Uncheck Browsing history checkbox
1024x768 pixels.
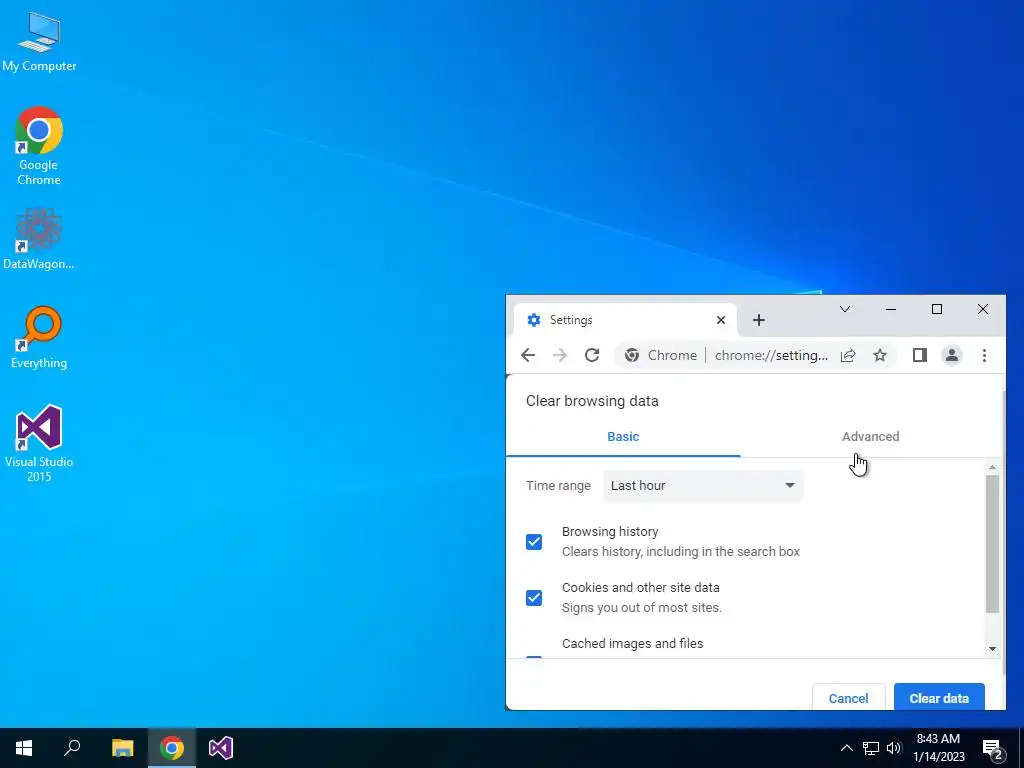(x=534, y=542)
